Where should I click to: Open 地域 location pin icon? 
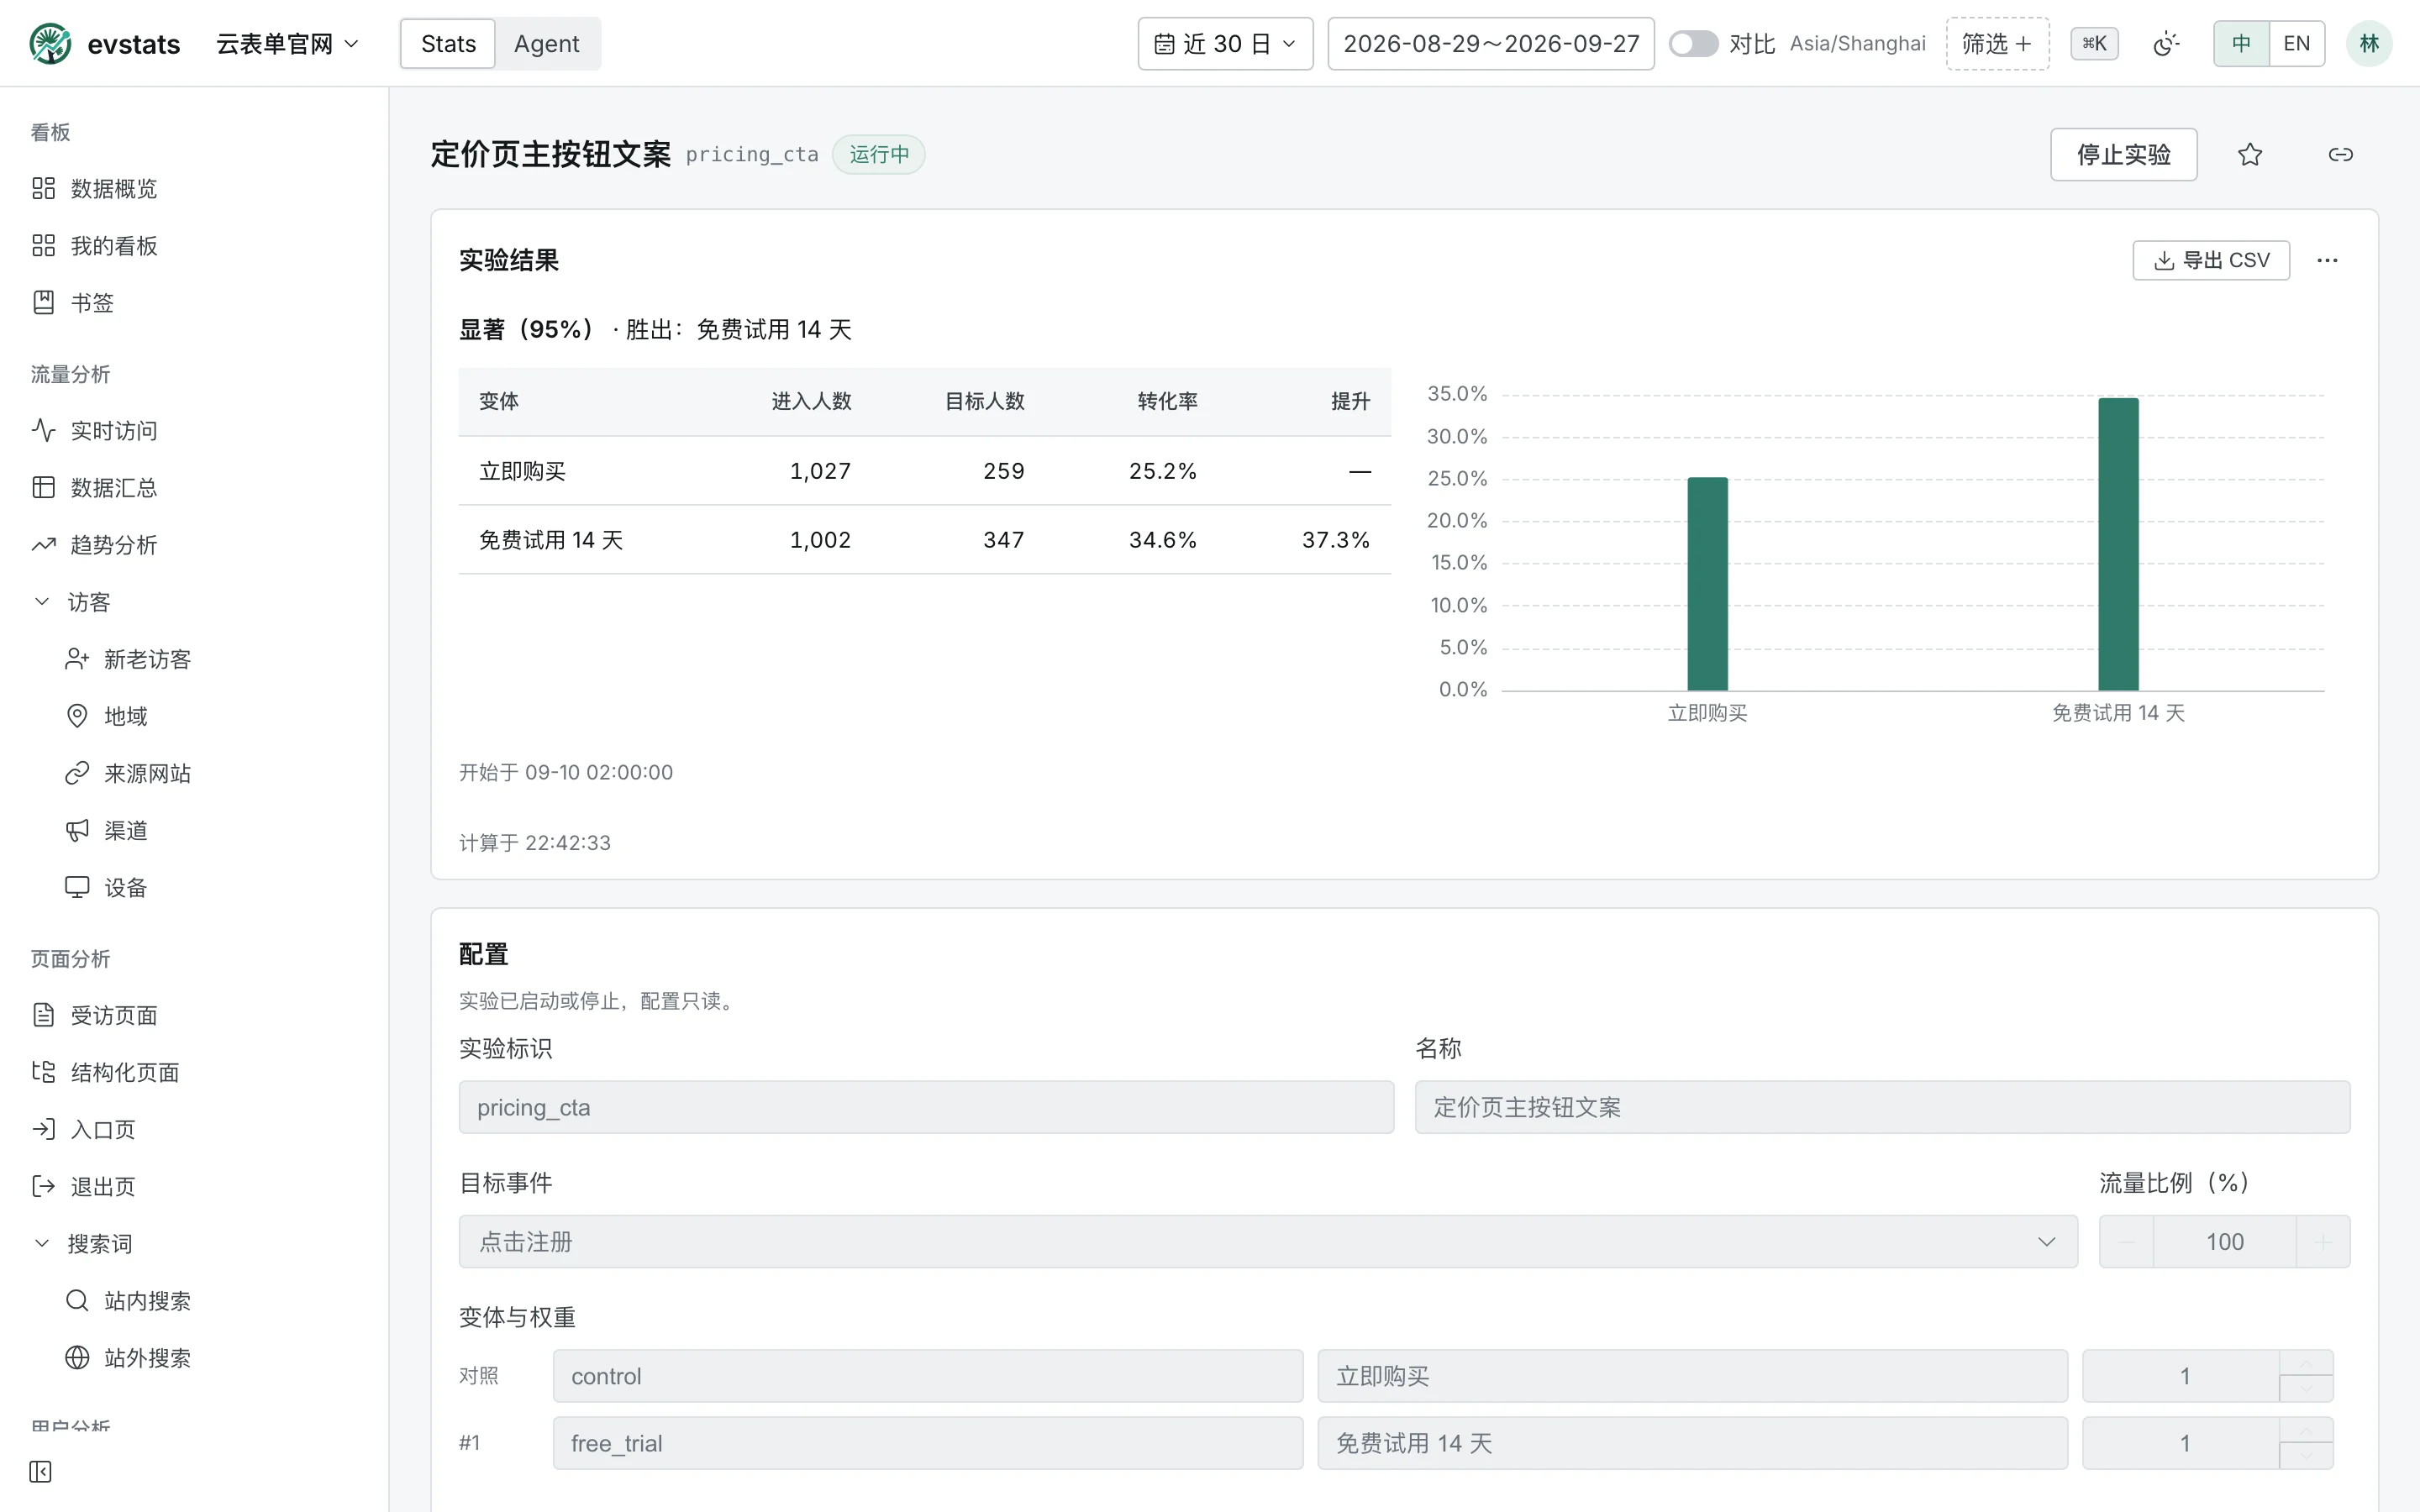click(x=77, y=716)
